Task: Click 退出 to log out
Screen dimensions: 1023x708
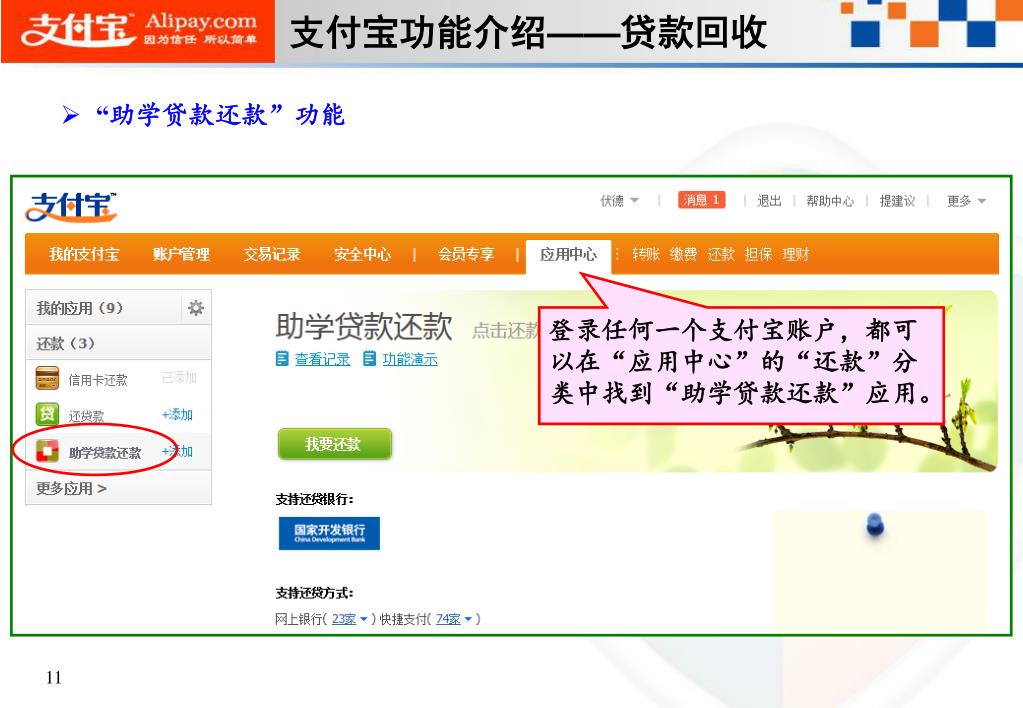Action: coord(769,201)
